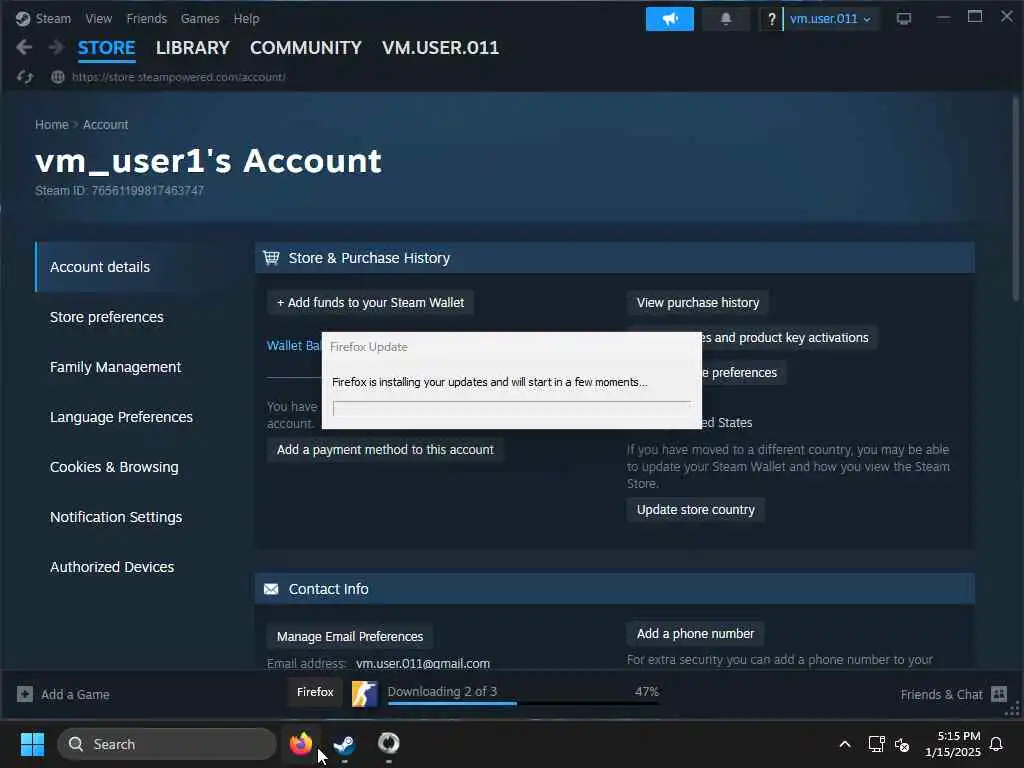This screenshot has height=768, width=1024.
Task: Click the Wallet Balance link
Action: coord(294,345)
